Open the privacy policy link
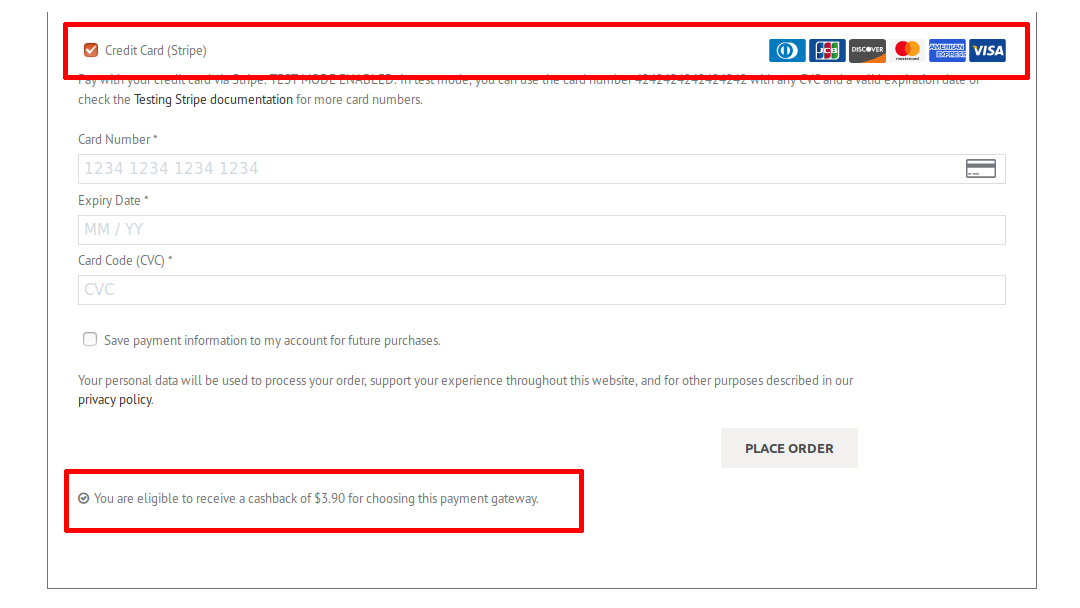Image resolution: width=1080 pixels, height=608 pixels. [115, 400]
